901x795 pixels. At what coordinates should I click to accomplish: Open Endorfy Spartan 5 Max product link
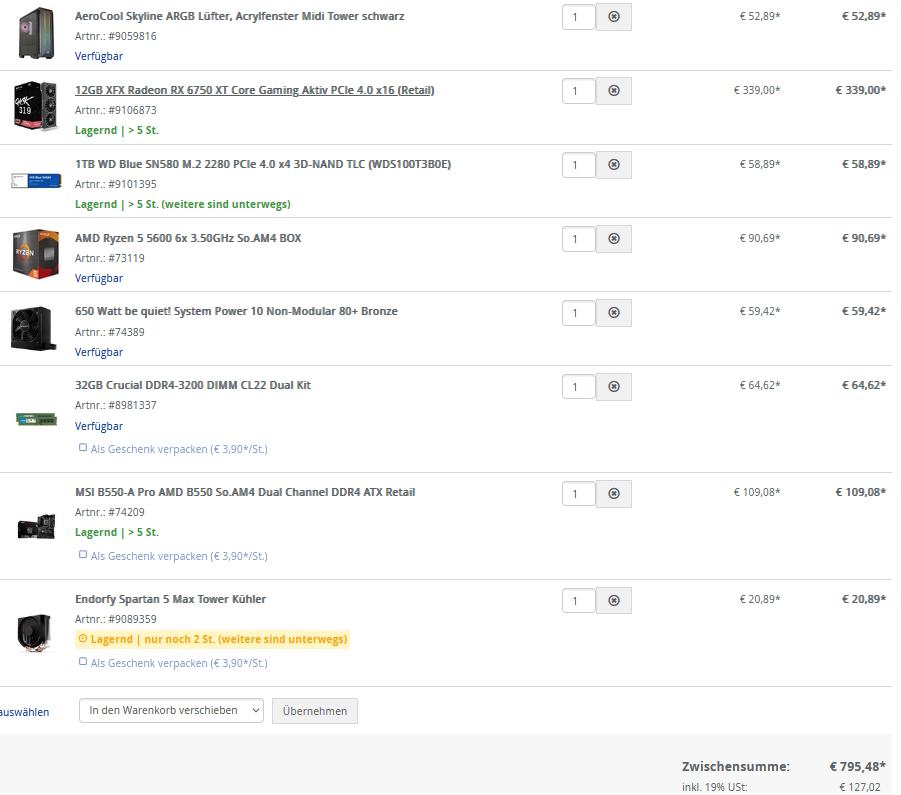tap(171, 599)
